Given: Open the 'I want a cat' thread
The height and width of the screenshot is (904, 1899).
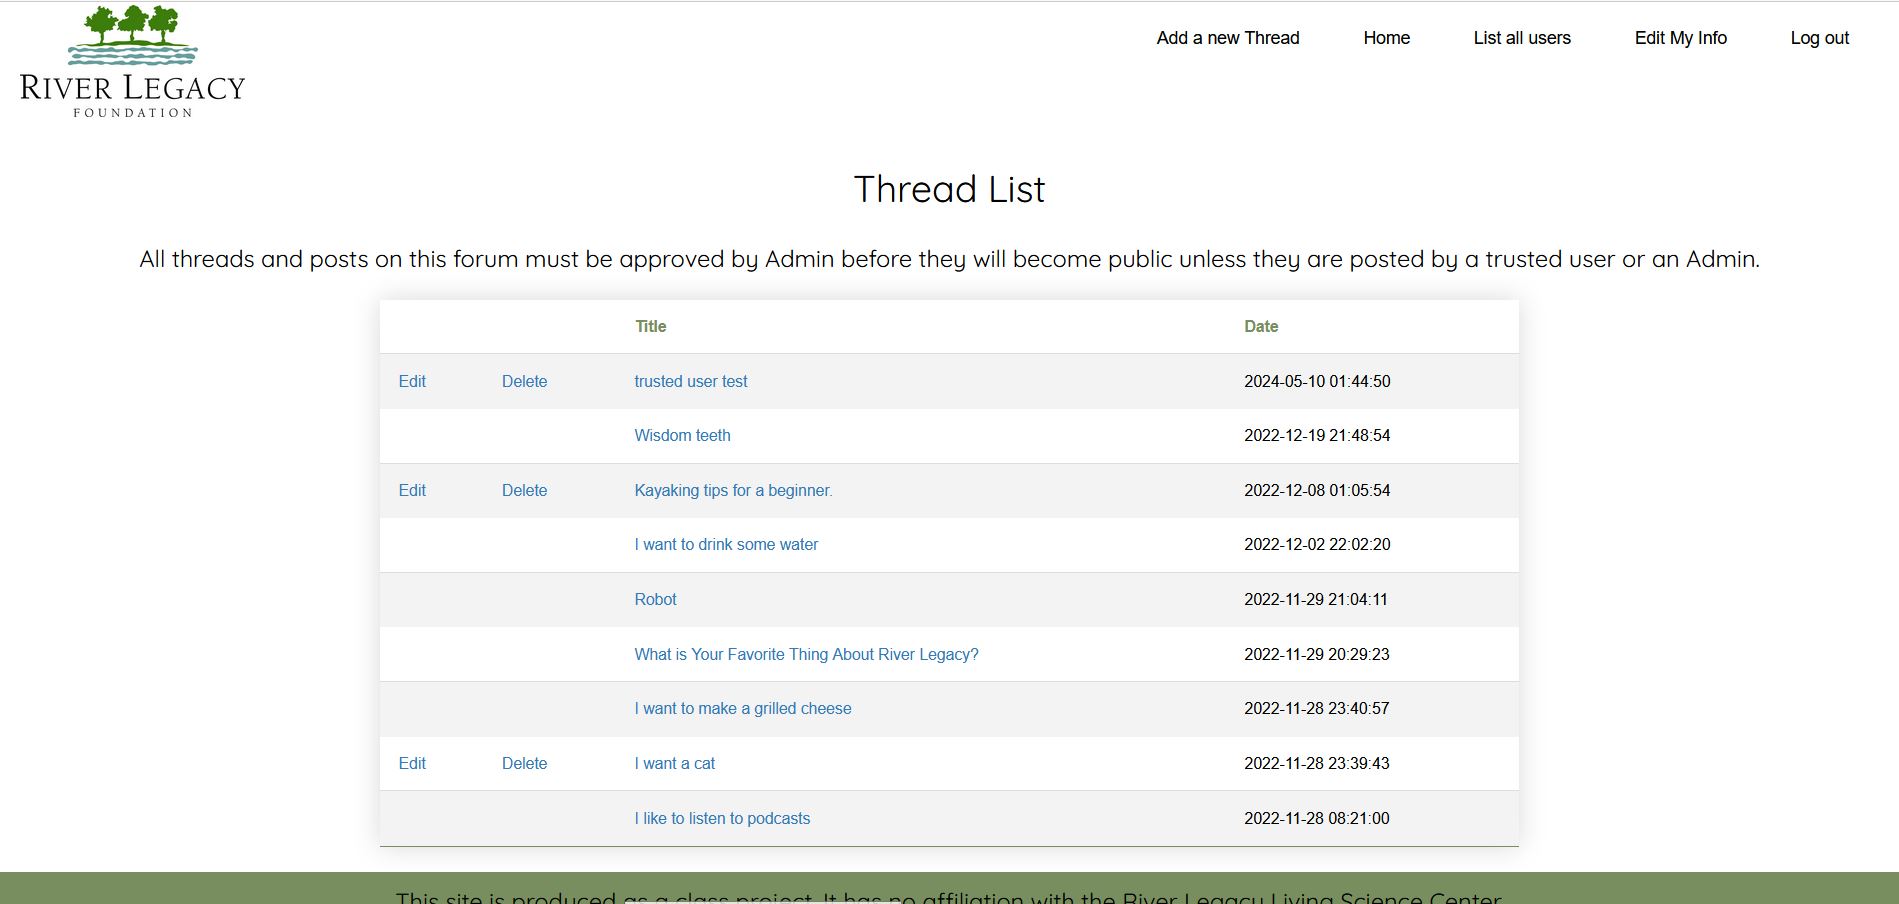Looking at the screenshot, I should pyautogui.click(x=674, y=763).
